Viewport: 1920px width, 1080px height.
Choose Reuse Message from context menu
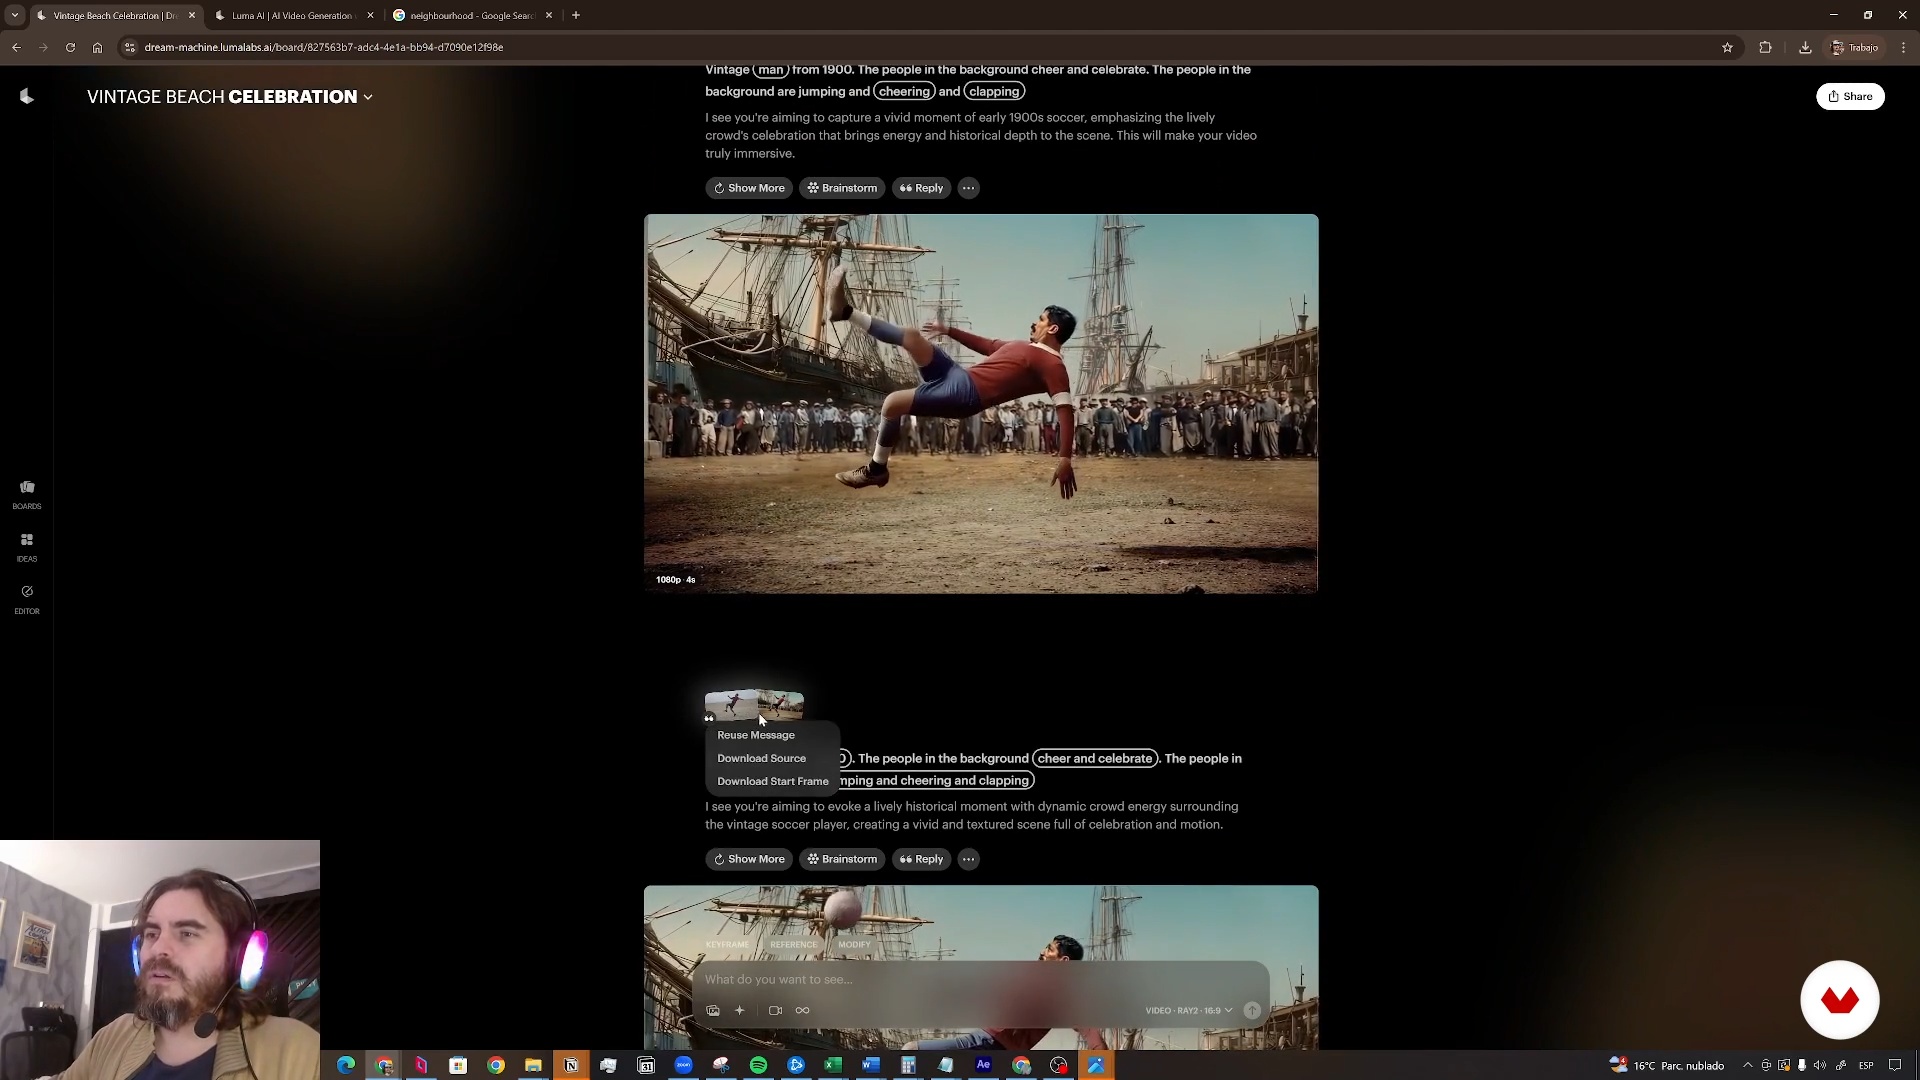coord(756,735)
